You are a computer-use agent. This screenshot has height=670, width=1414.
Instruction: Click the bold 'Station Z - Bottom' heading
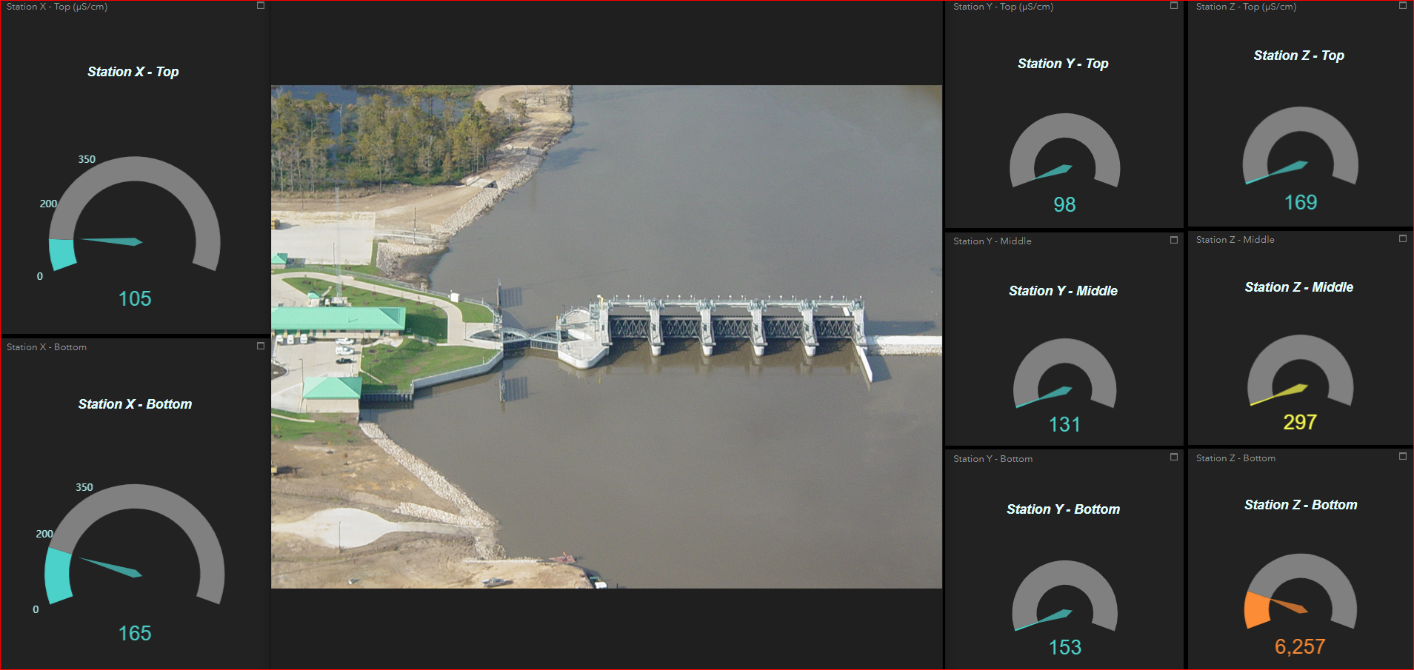1300,505
